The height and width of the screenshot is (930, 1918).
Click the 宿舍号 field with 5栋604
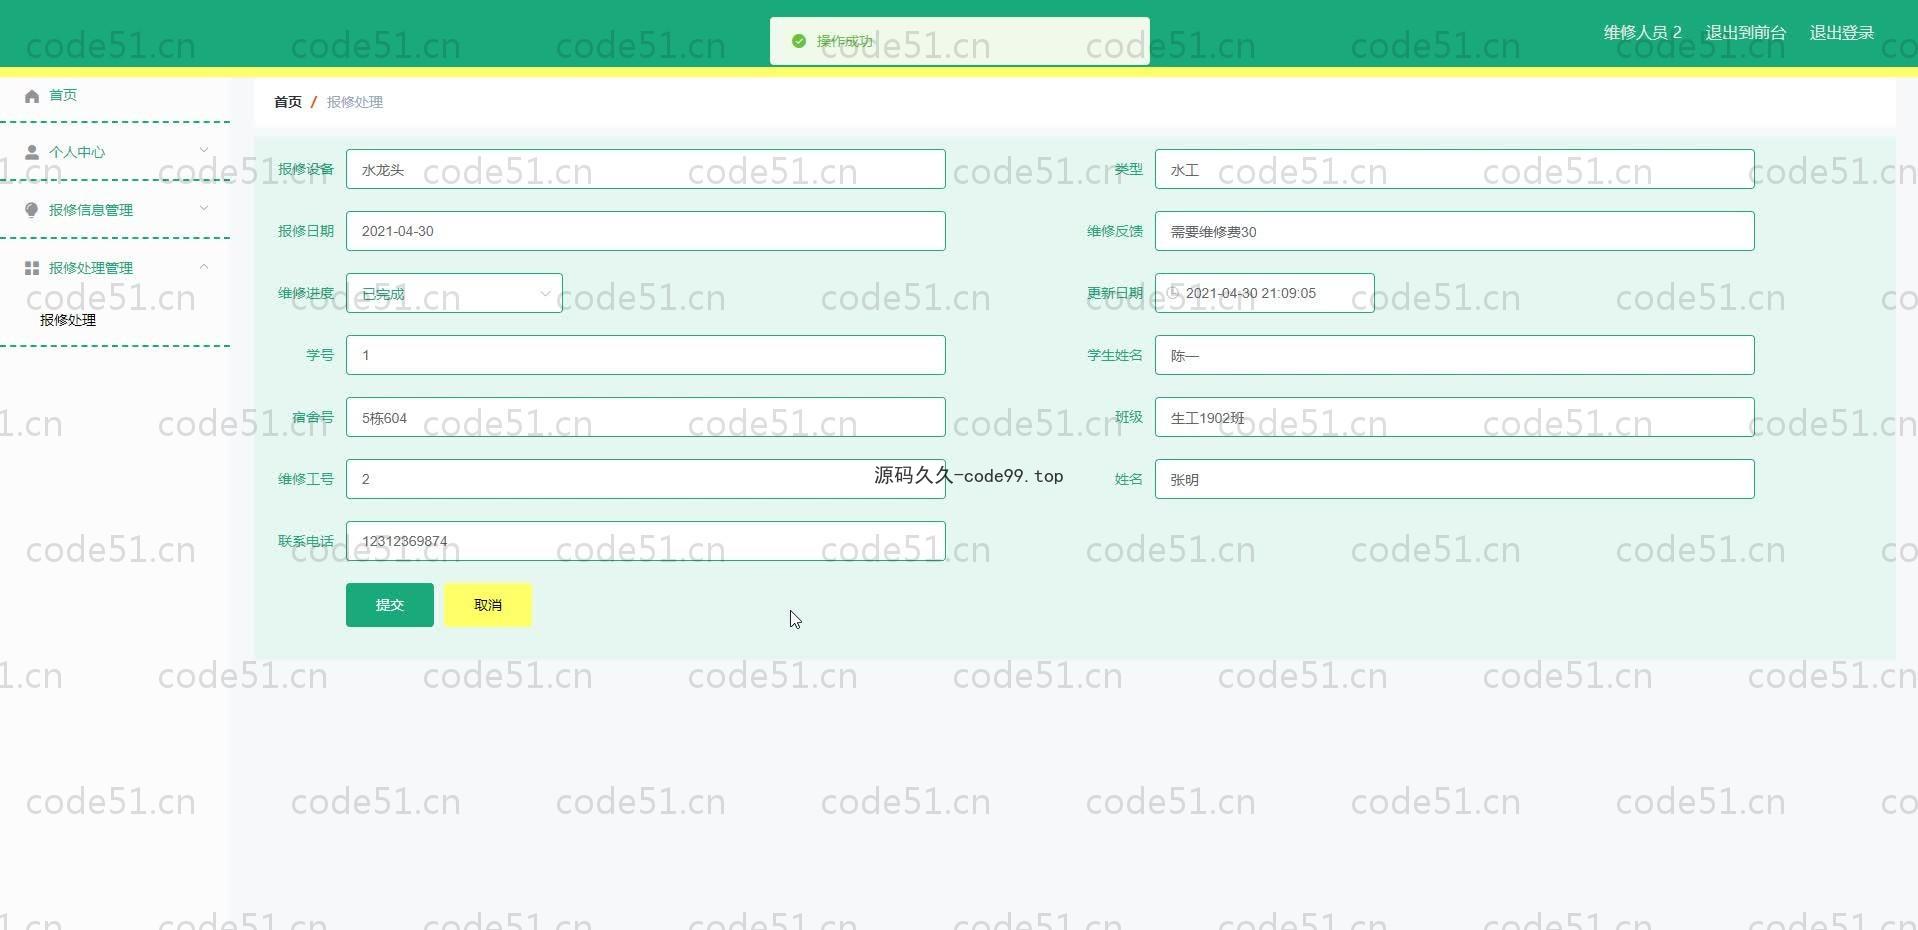click(645, 417)
